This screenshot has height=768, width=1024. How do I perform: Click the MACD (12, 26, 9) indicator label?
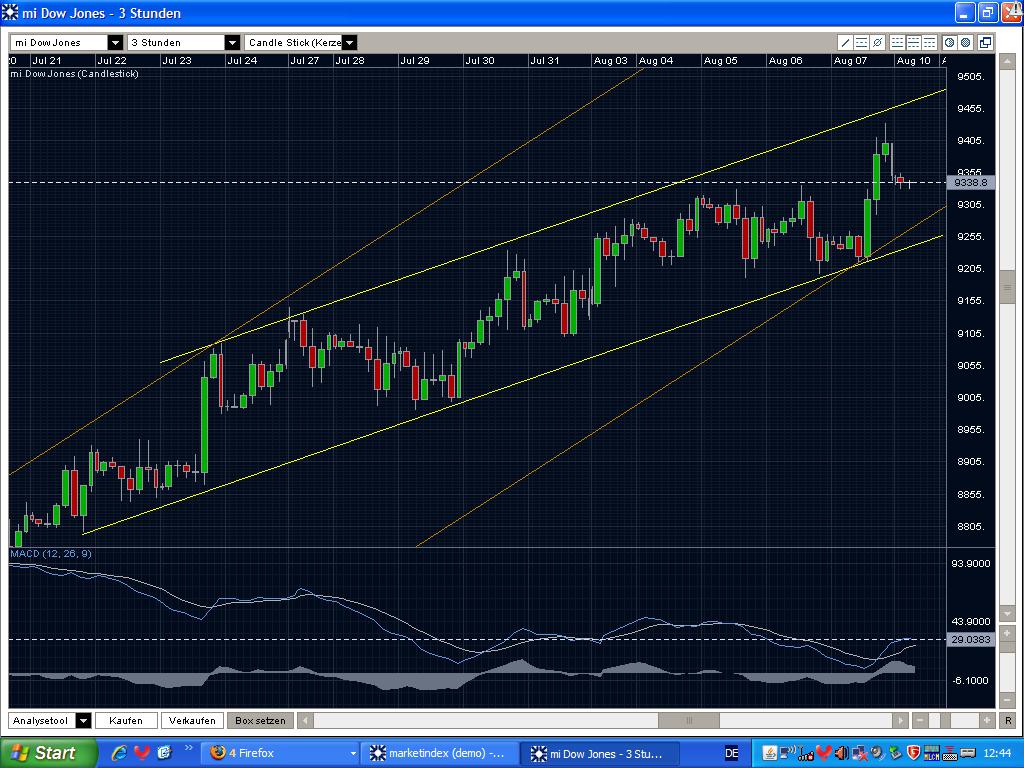click(51, 554)
